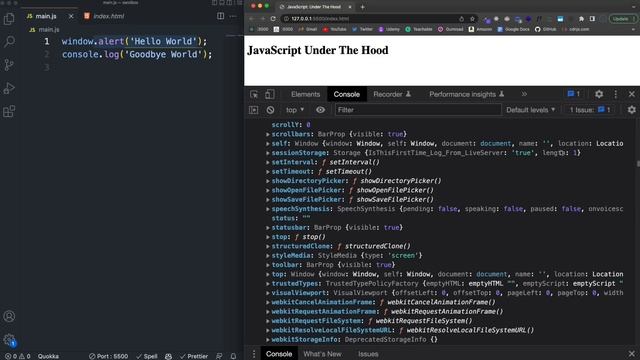Expand the sessionStorage property
Screen dimensions: 640x360
pyautogui.click(x=268, y=153)
